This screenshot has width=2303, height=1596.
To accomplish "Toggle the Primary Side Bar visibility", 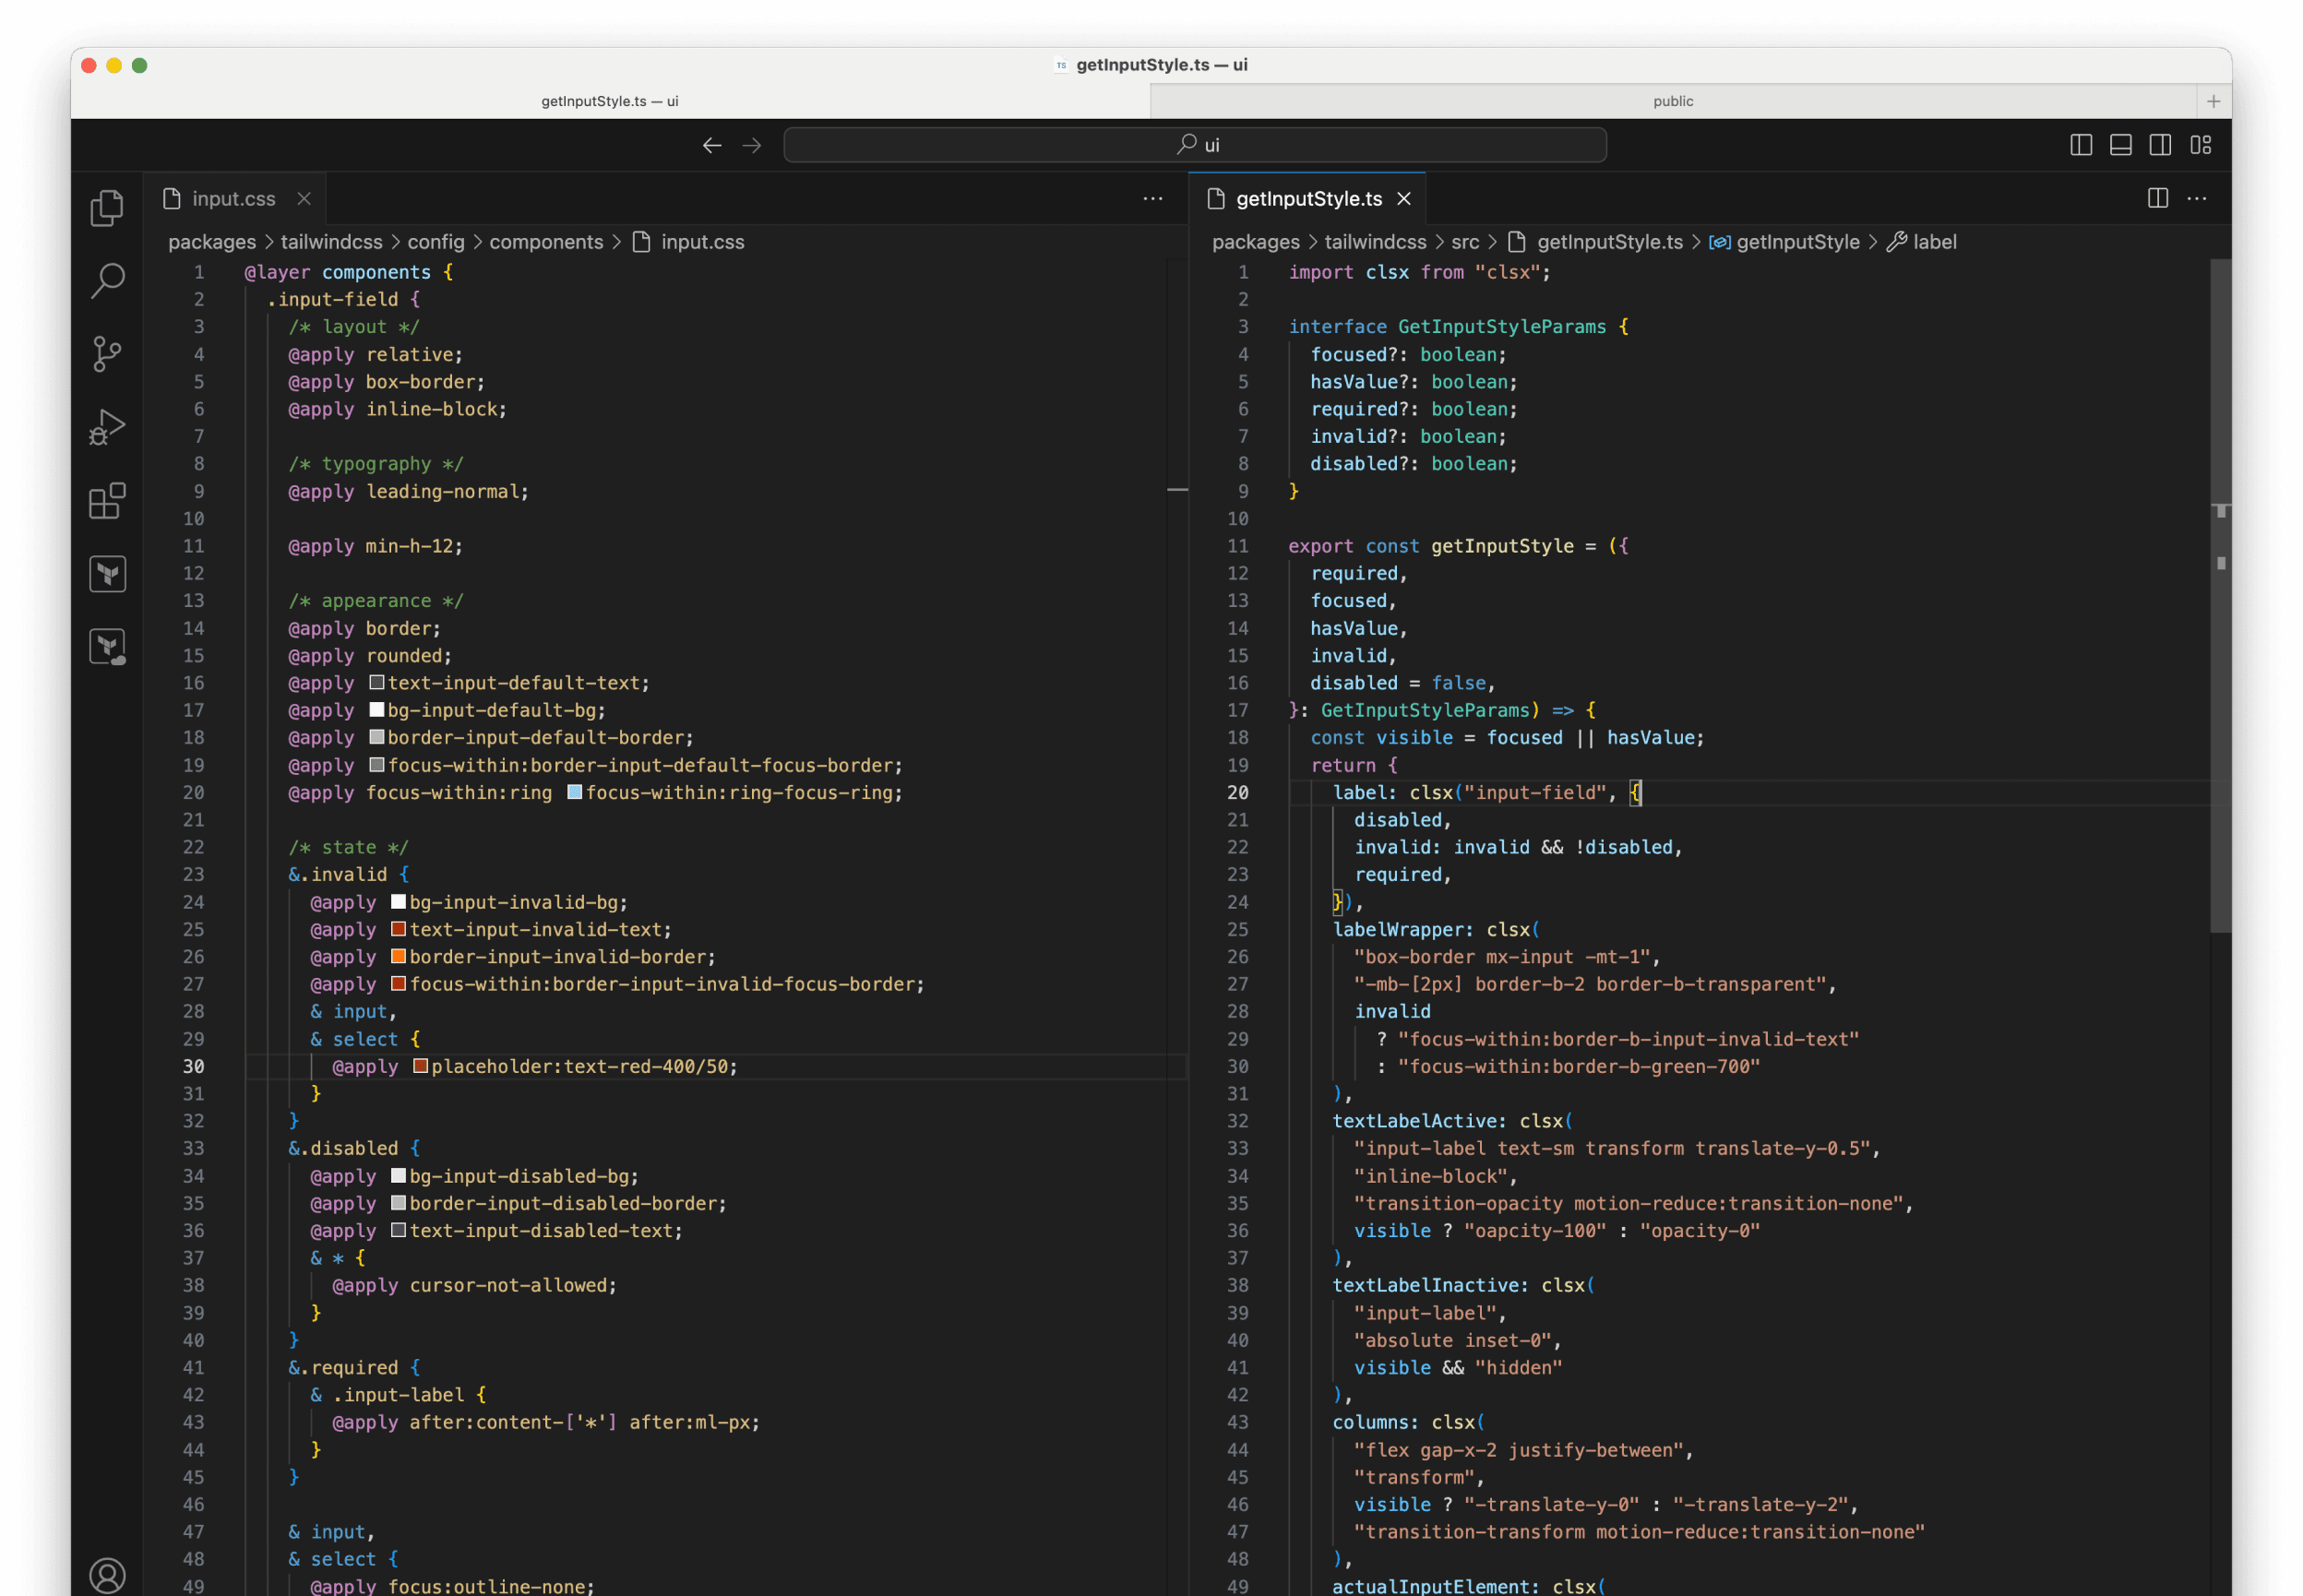I will click(2080, 145).
